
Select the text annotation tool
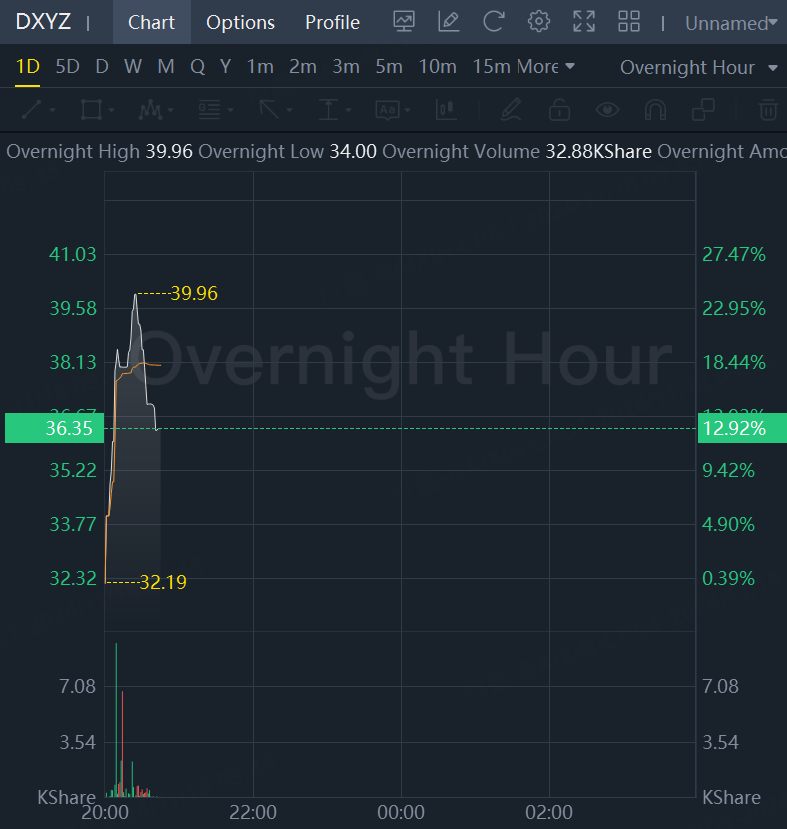(387, 110)
